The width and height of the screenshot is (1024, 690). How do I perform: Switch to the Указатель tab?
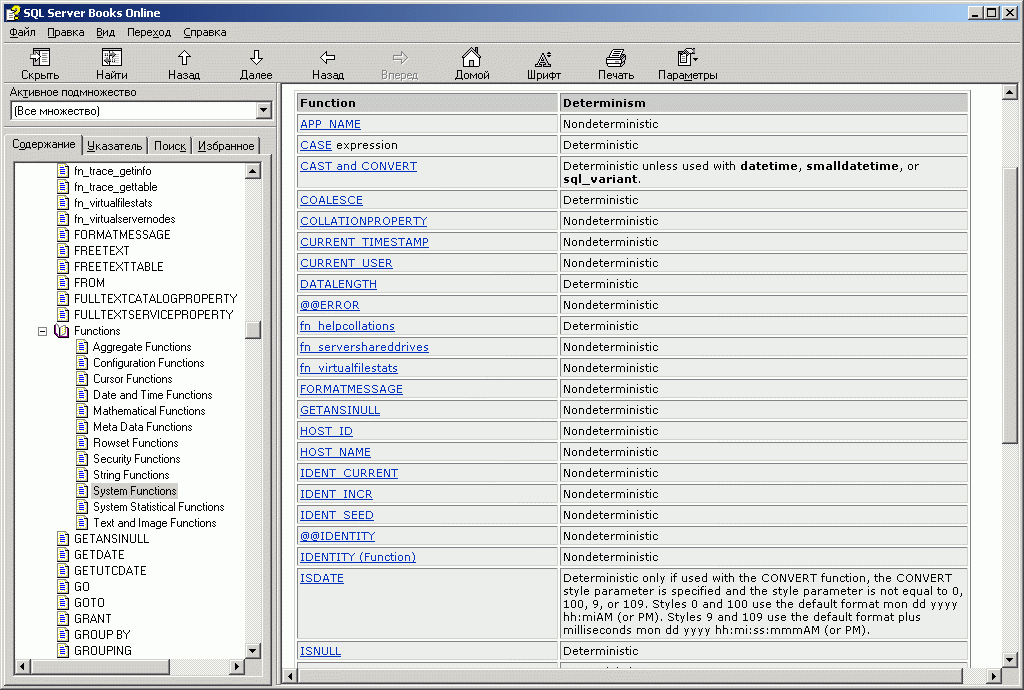pos(114,146)
